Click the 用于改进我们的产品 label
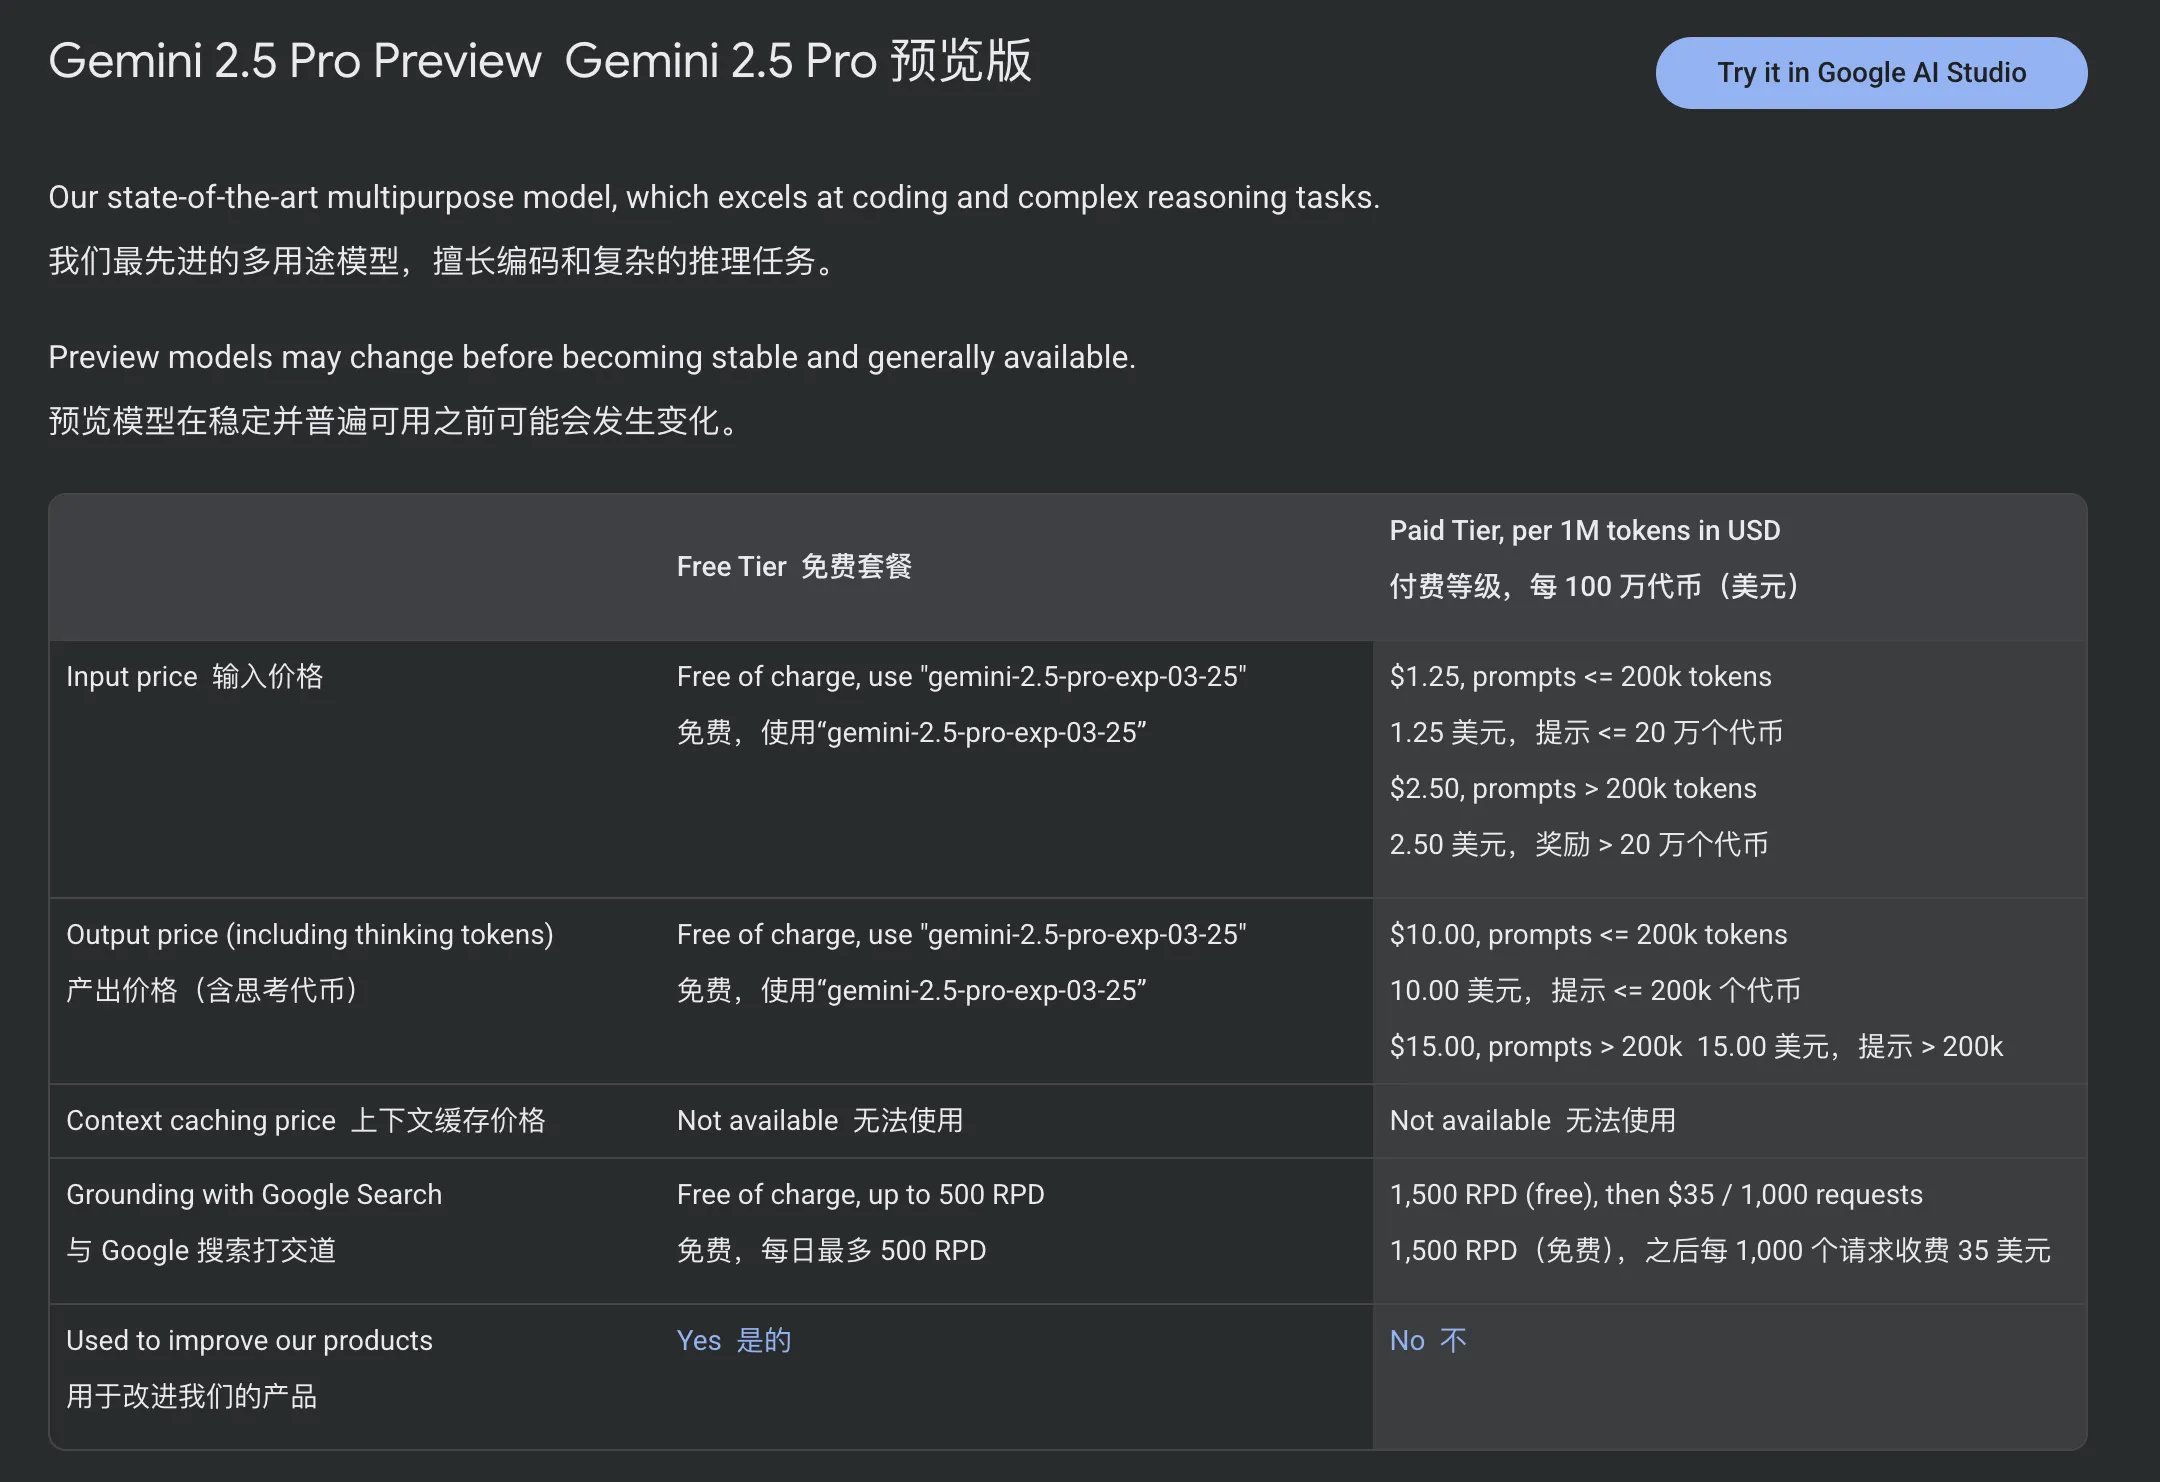The width and height of the screenshot is (2160, 1482). [192, 1396]
